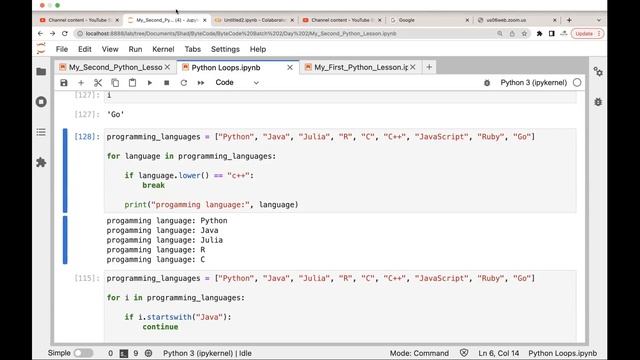
Task: Open the Edit menu
Action: point(85,49)
